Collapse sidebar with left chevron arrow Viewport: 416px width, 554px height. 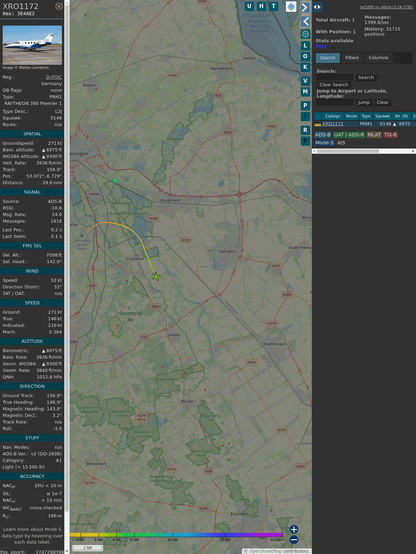[305, 22]
